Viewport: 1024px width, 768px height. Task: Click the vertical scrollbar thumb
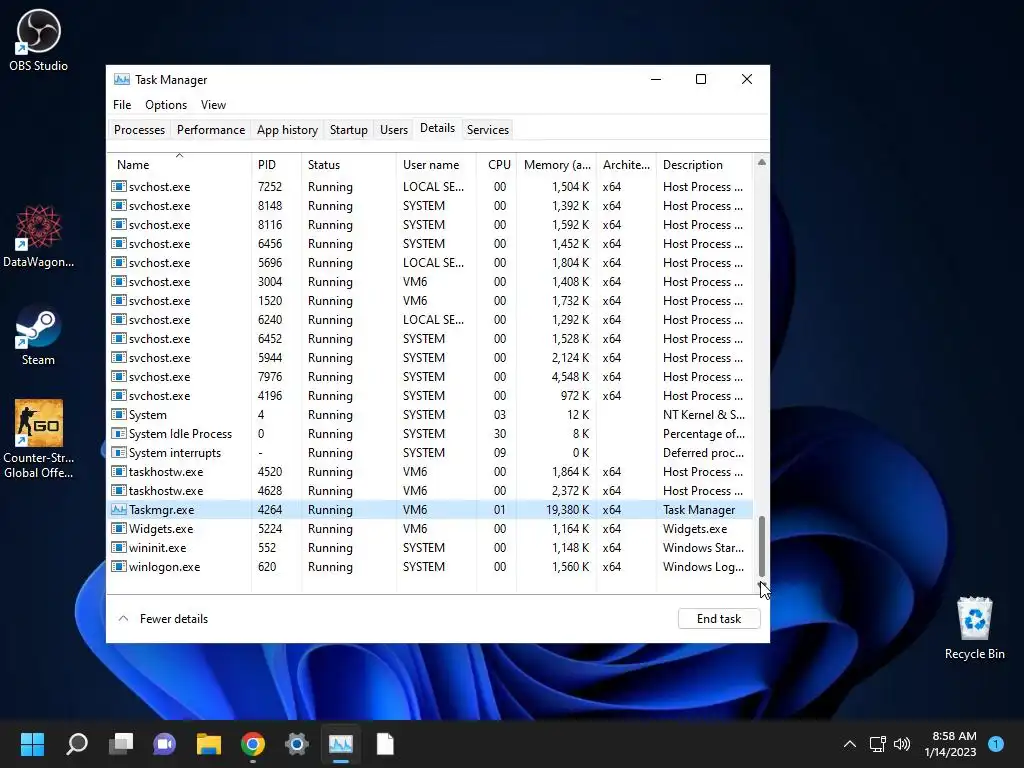click(761, 546)
